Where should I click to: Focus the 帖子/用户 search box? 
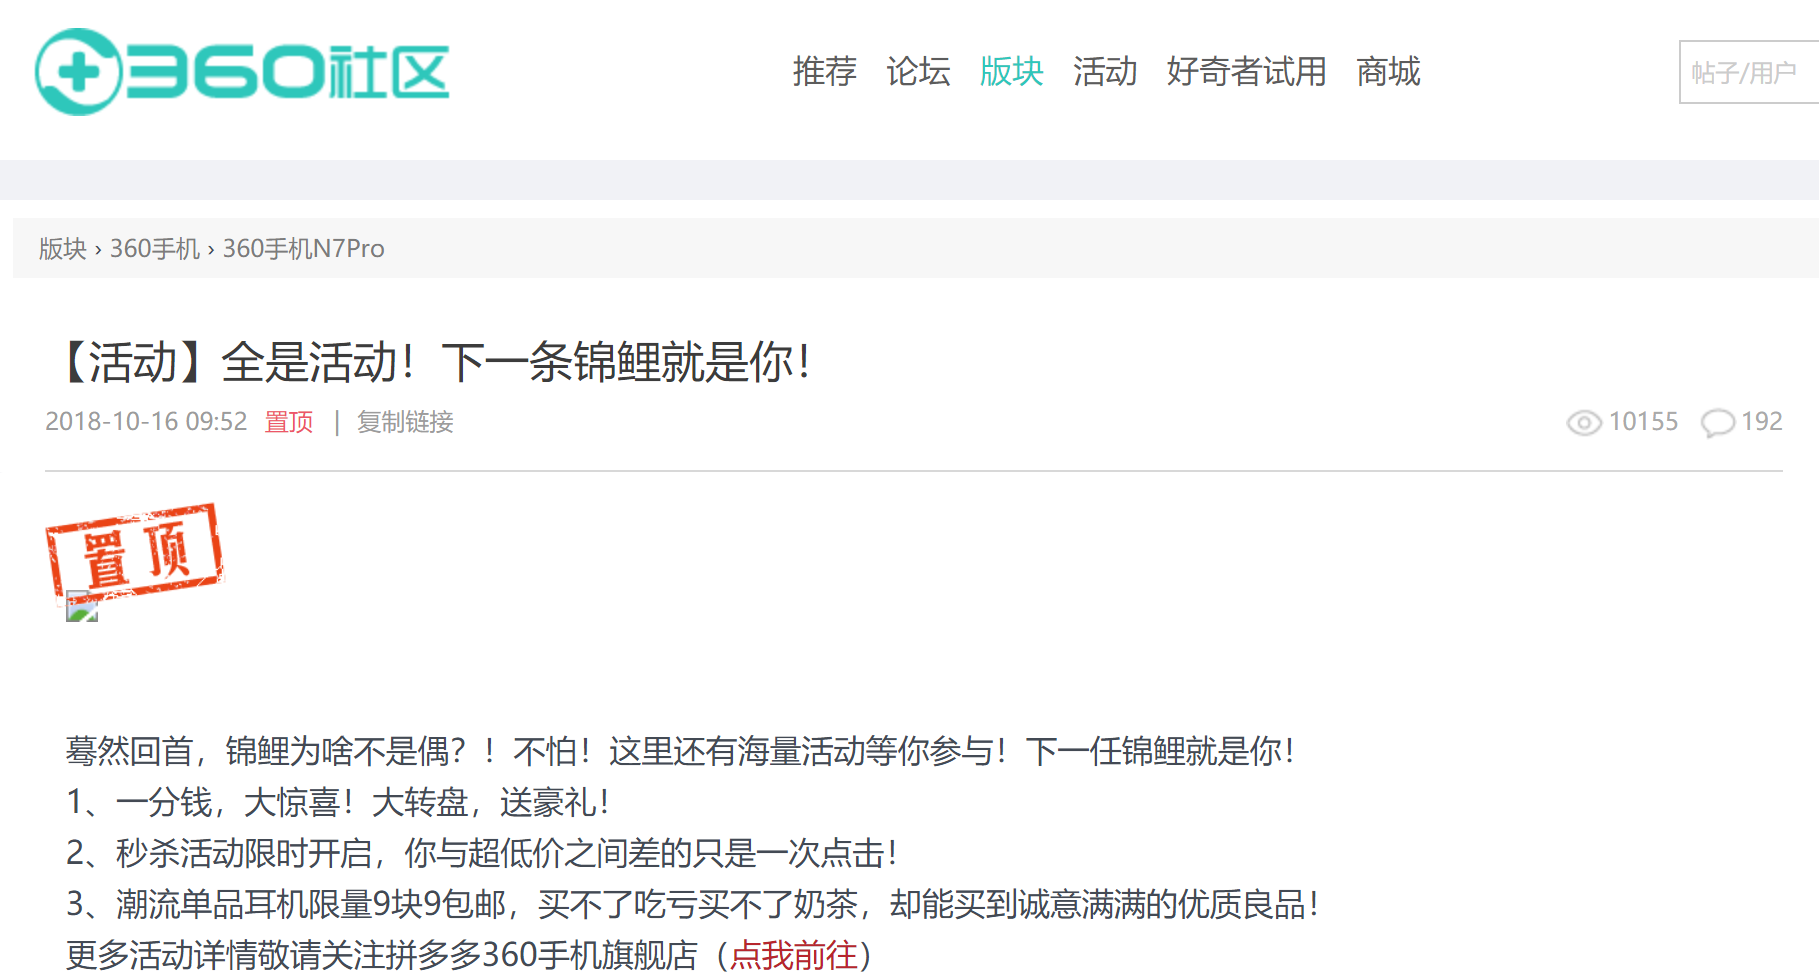(1747, 72)
